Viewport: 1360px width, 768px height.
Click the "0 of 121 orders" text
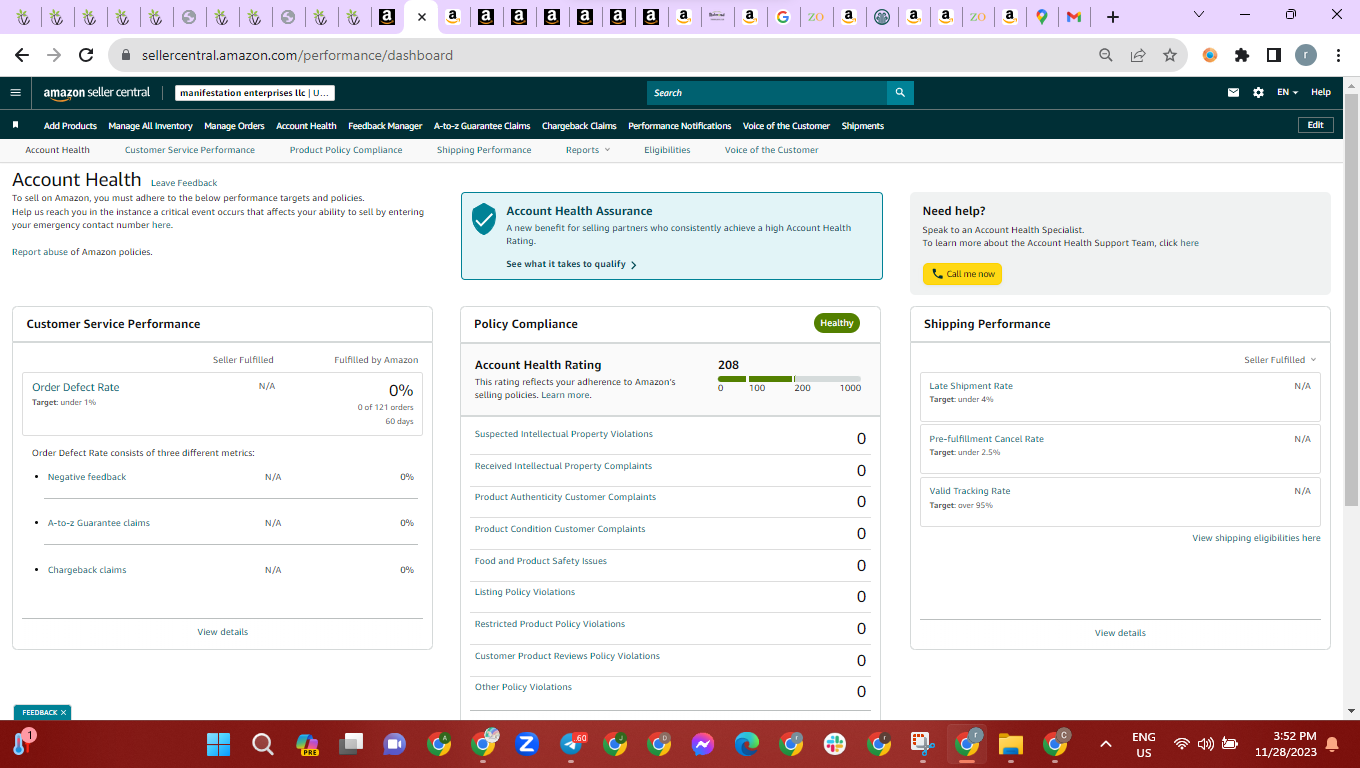point(385,407)
